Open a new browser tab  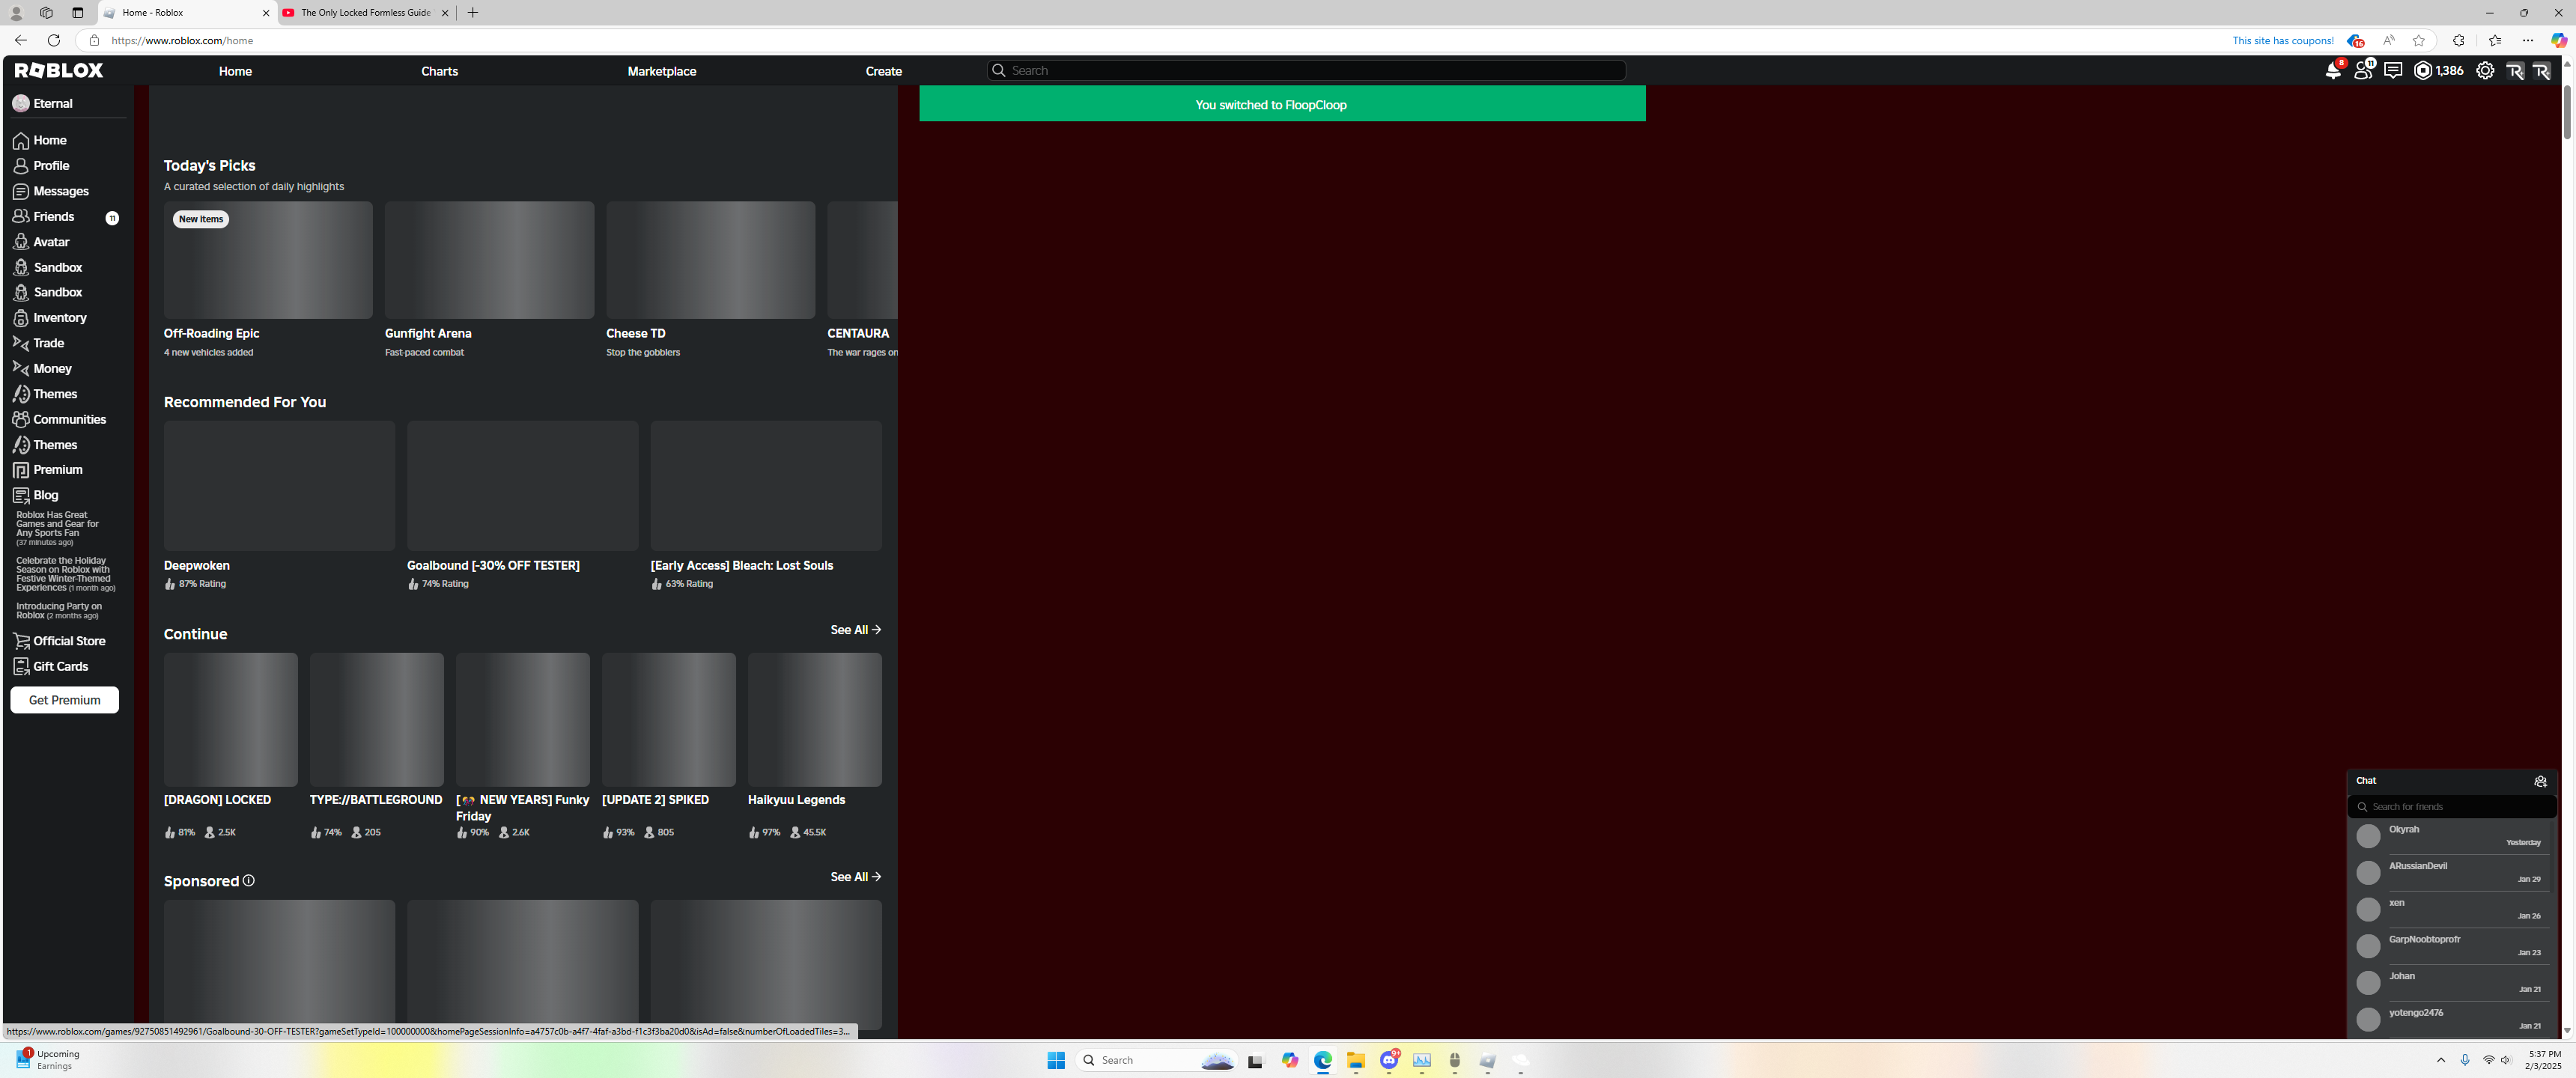pyautogui.click(x=472, y=13)
